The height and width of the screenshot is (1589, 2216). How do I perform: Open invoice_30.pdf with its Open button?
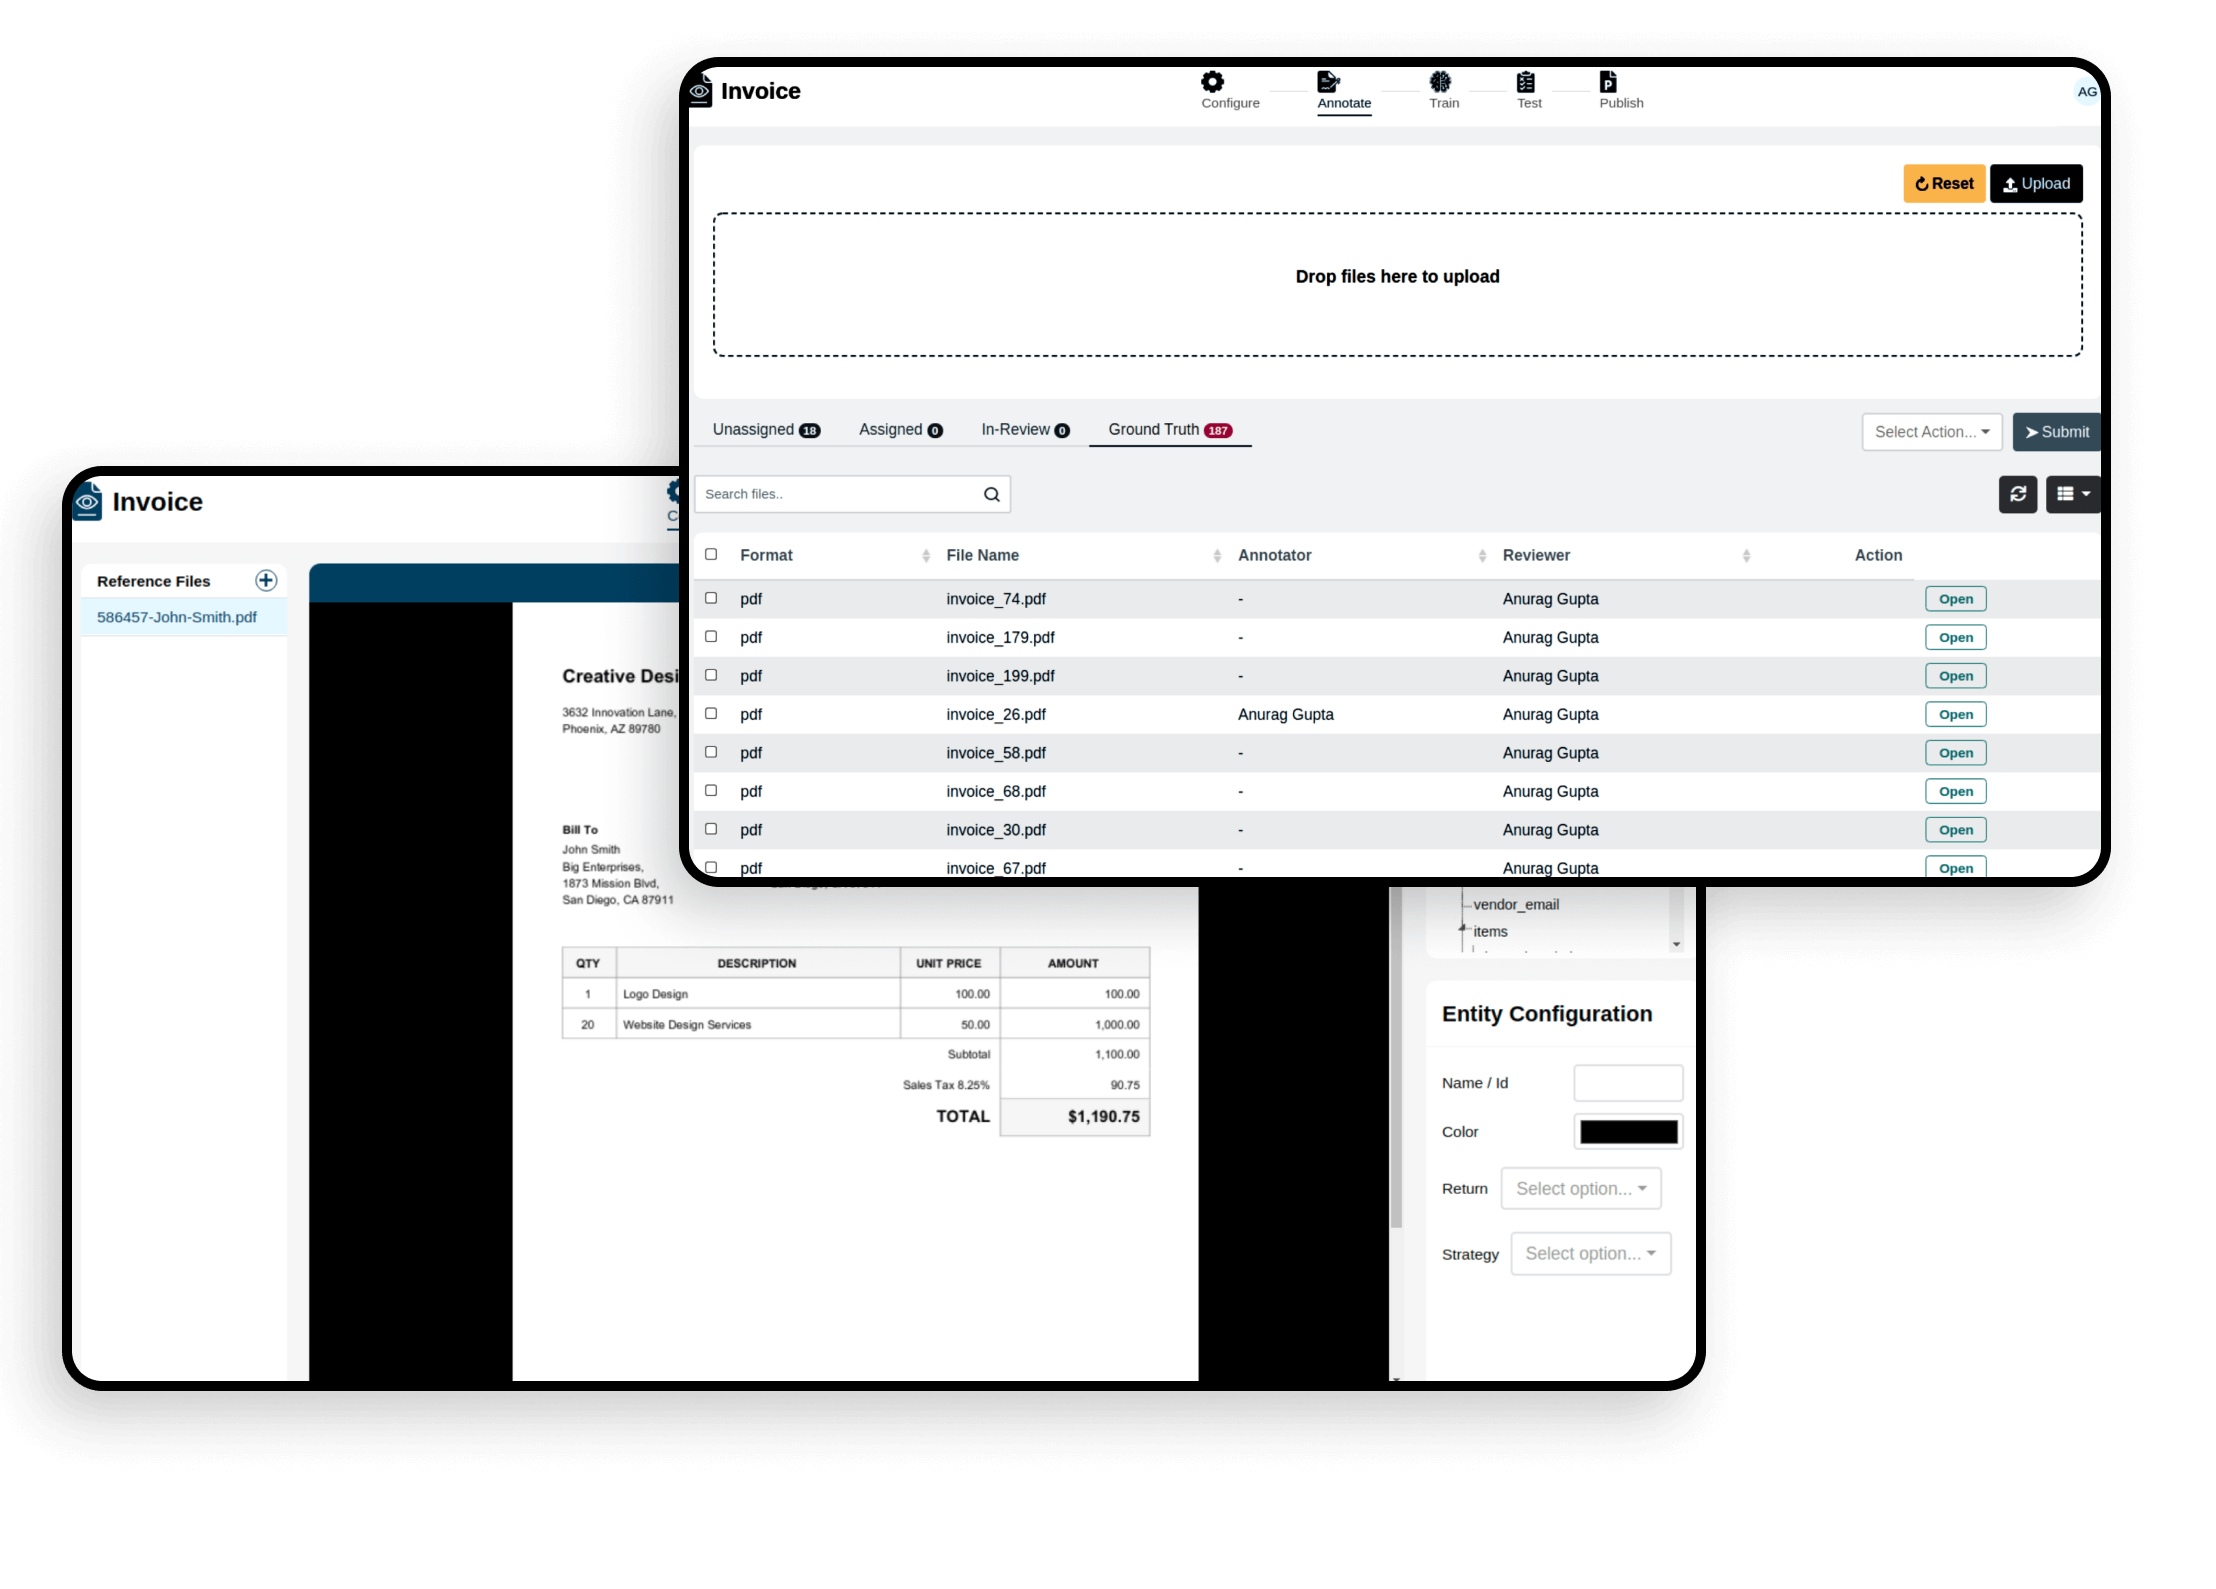pos(1955,830)
